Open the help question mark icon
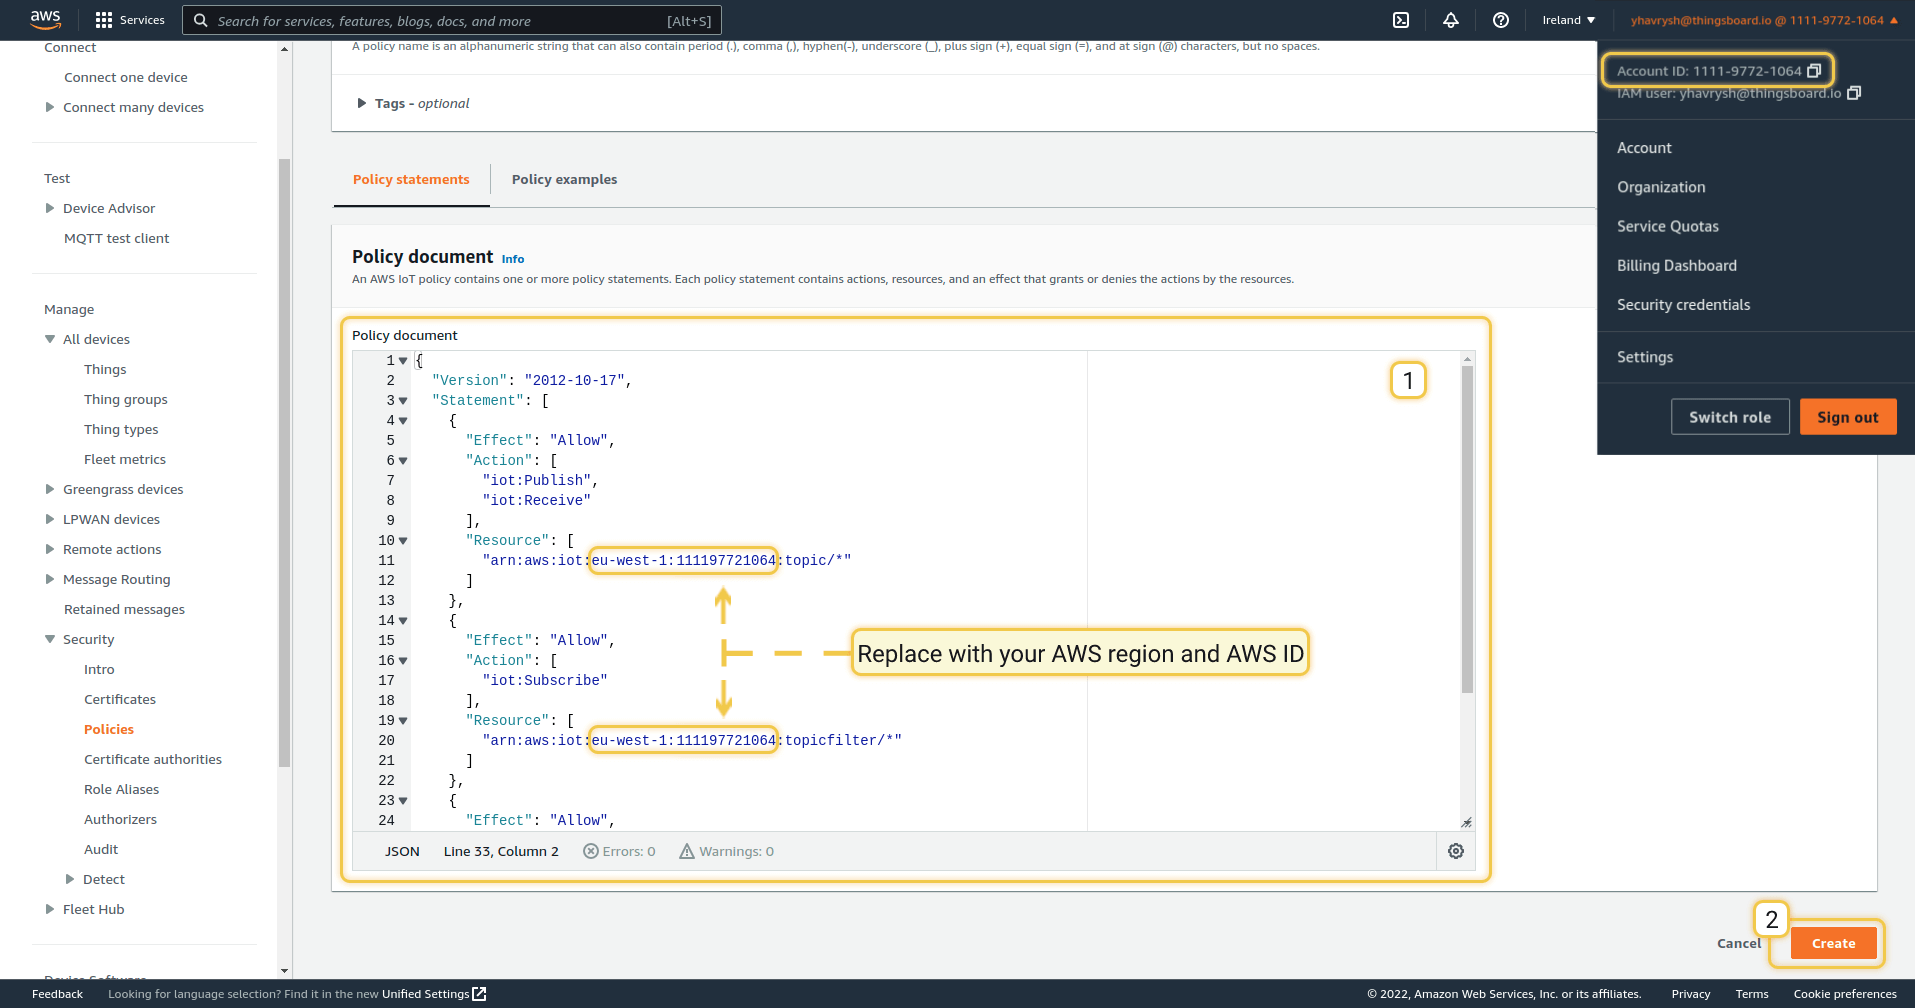This screenshot has width=1915, height=1008. tap(1500, 20)
